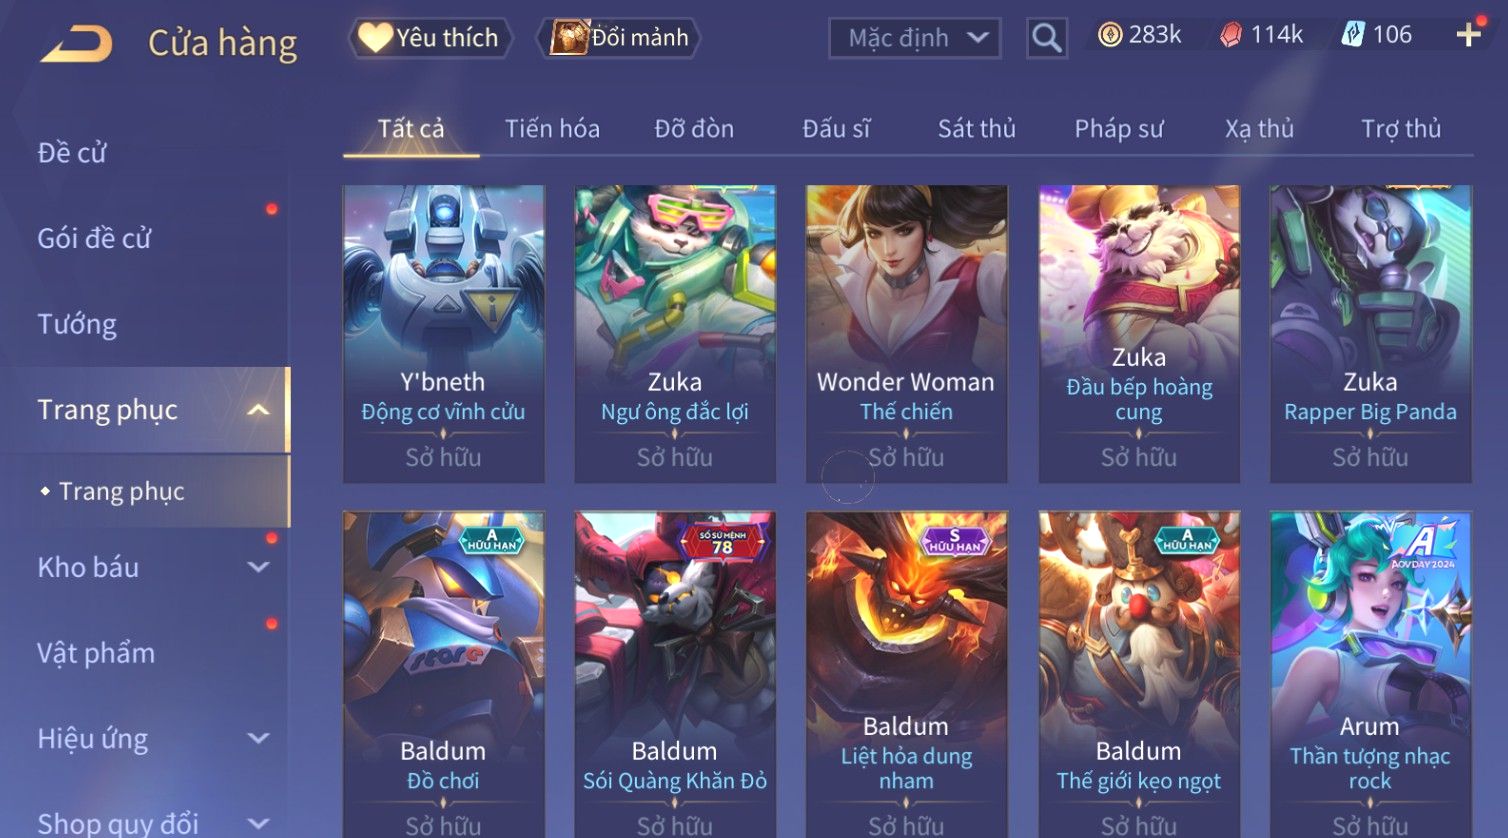Select the Pháp sư tab
This screenshot has height=838, width=1508.
click(1118, 128)
